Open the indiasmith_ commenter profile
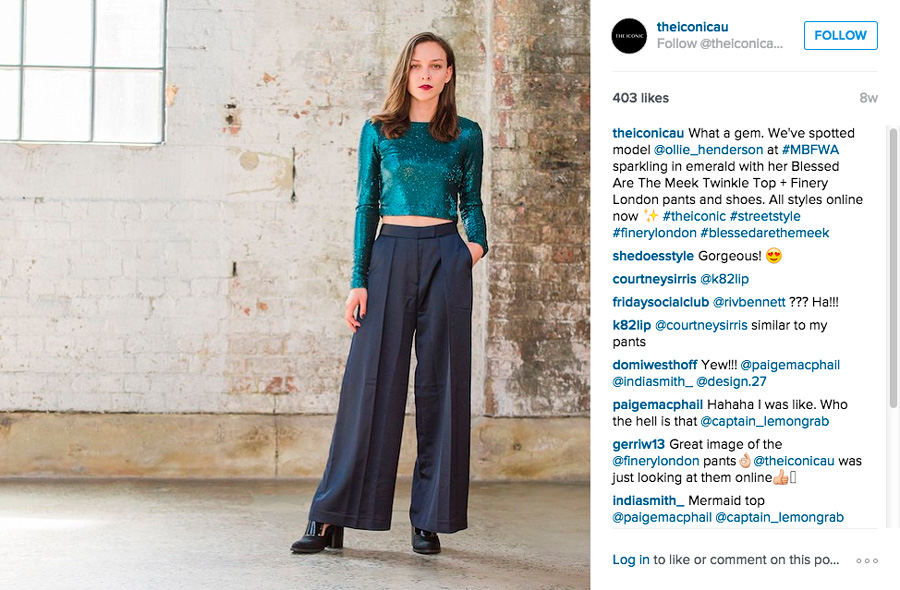The width and height of the screenshot is (900, 590). point(648,500)
